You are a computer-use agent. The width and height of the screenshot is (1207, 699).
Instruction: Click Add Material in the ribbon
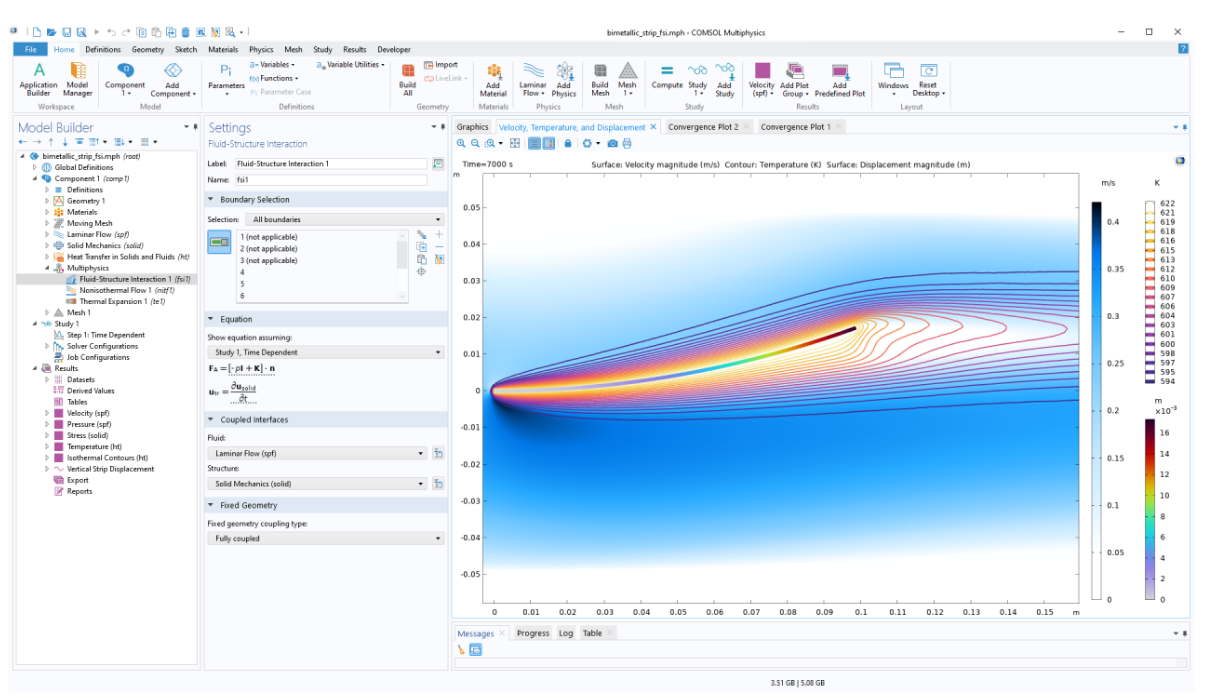coord(493,78)
